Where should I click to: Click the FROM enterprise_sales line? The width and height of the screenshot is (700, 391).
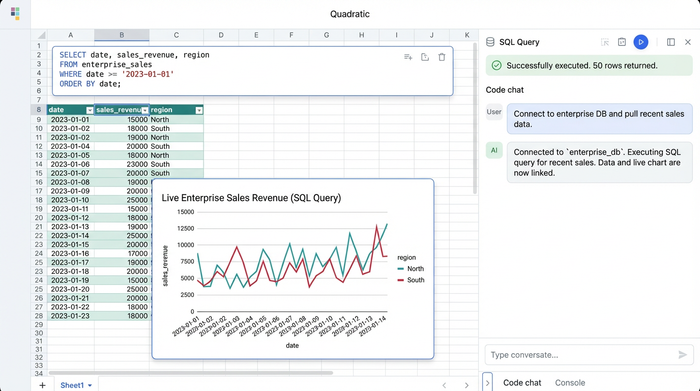tap(106, 65)
